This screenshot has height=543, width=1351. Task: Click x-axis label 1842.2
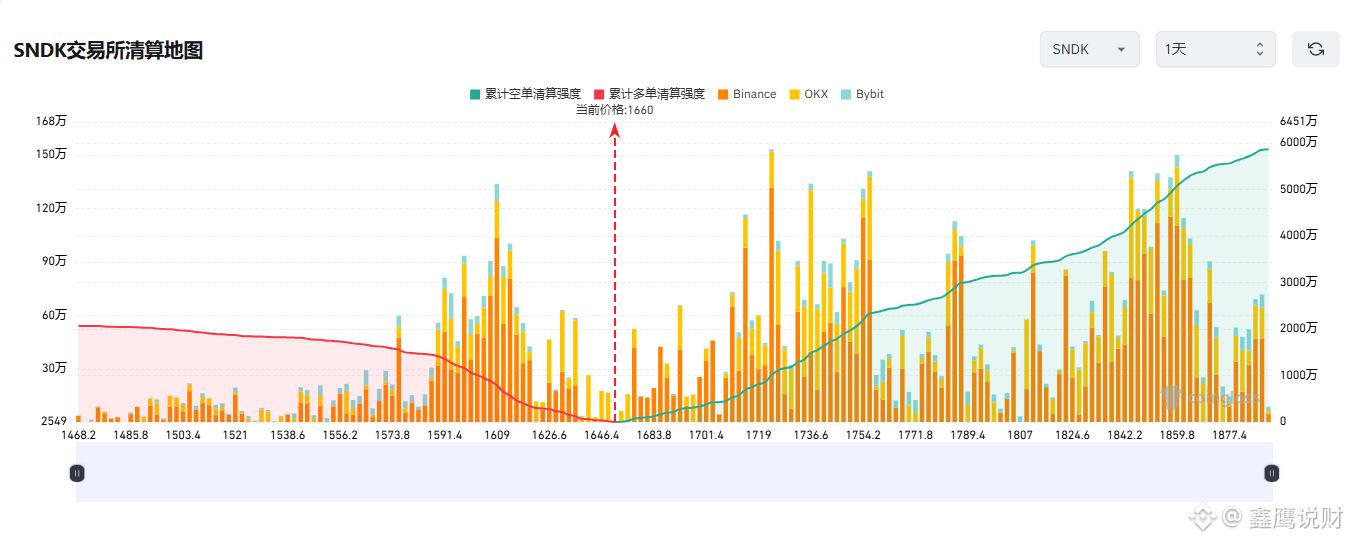click(x=1125, y=435)
